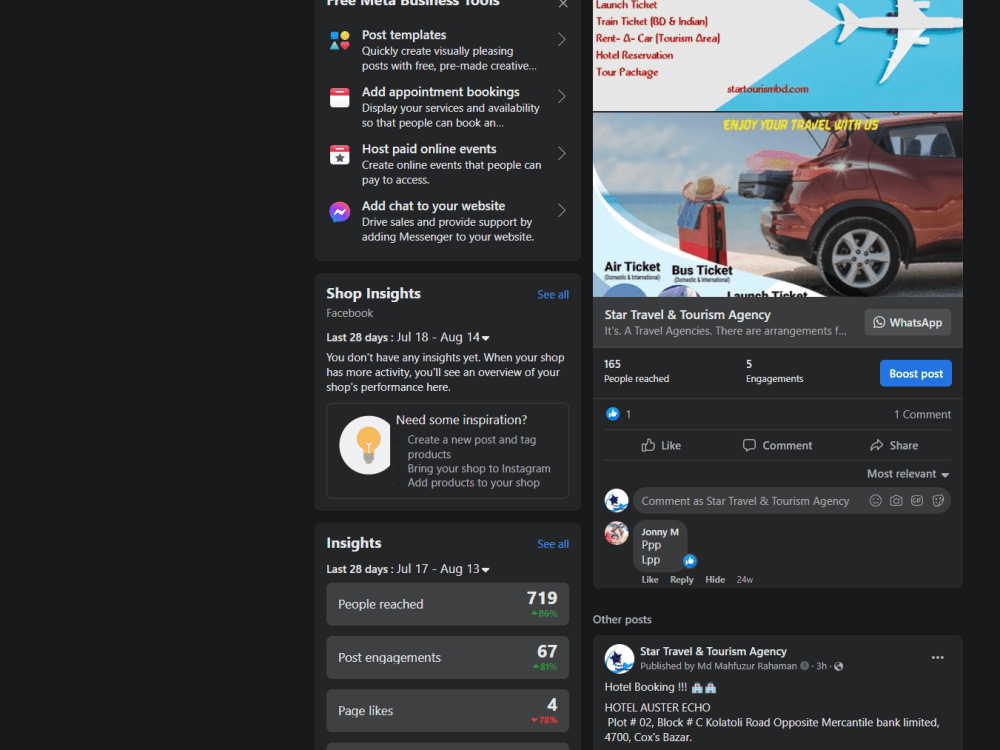Open Insights date range Jul 17 - Aug 13
The image size is (1000, 750).
[443, 569]
